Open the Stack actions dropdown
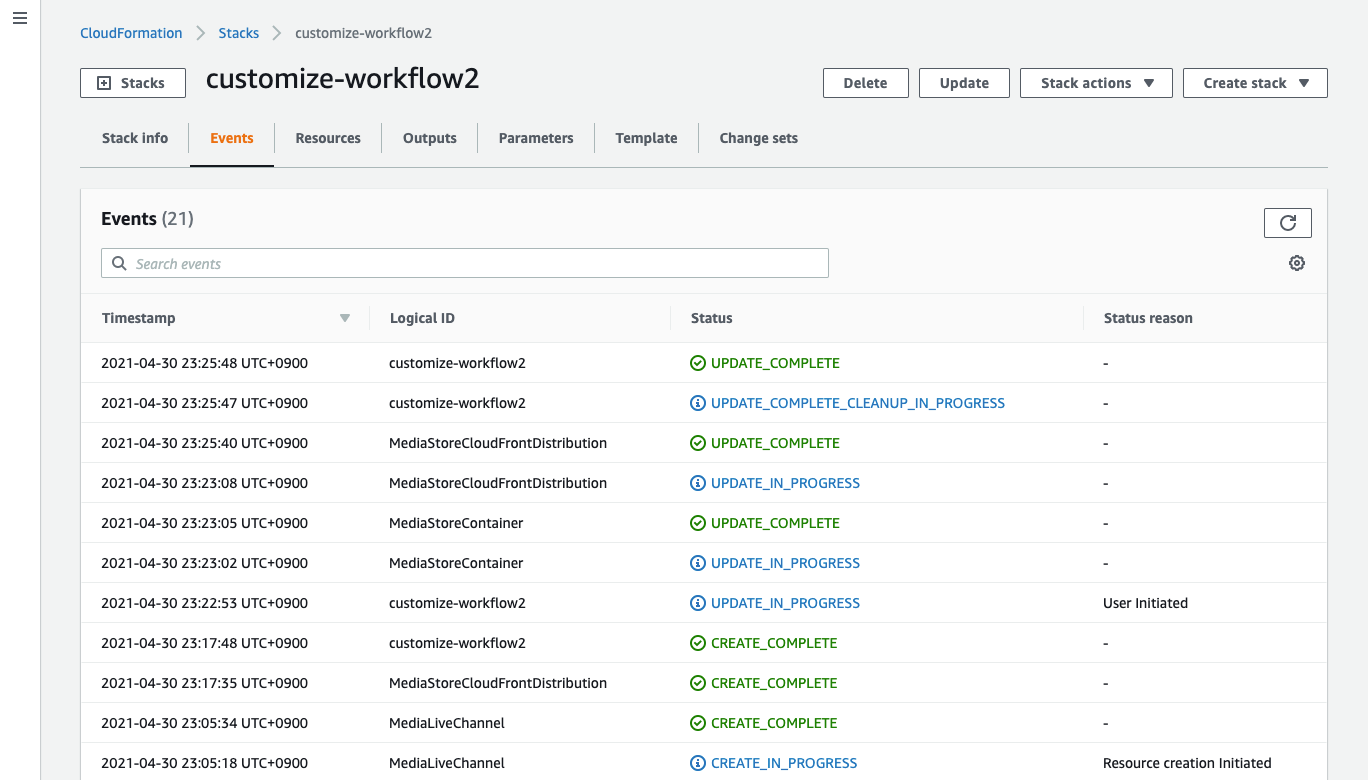1368x780 pixels. 1095,83
